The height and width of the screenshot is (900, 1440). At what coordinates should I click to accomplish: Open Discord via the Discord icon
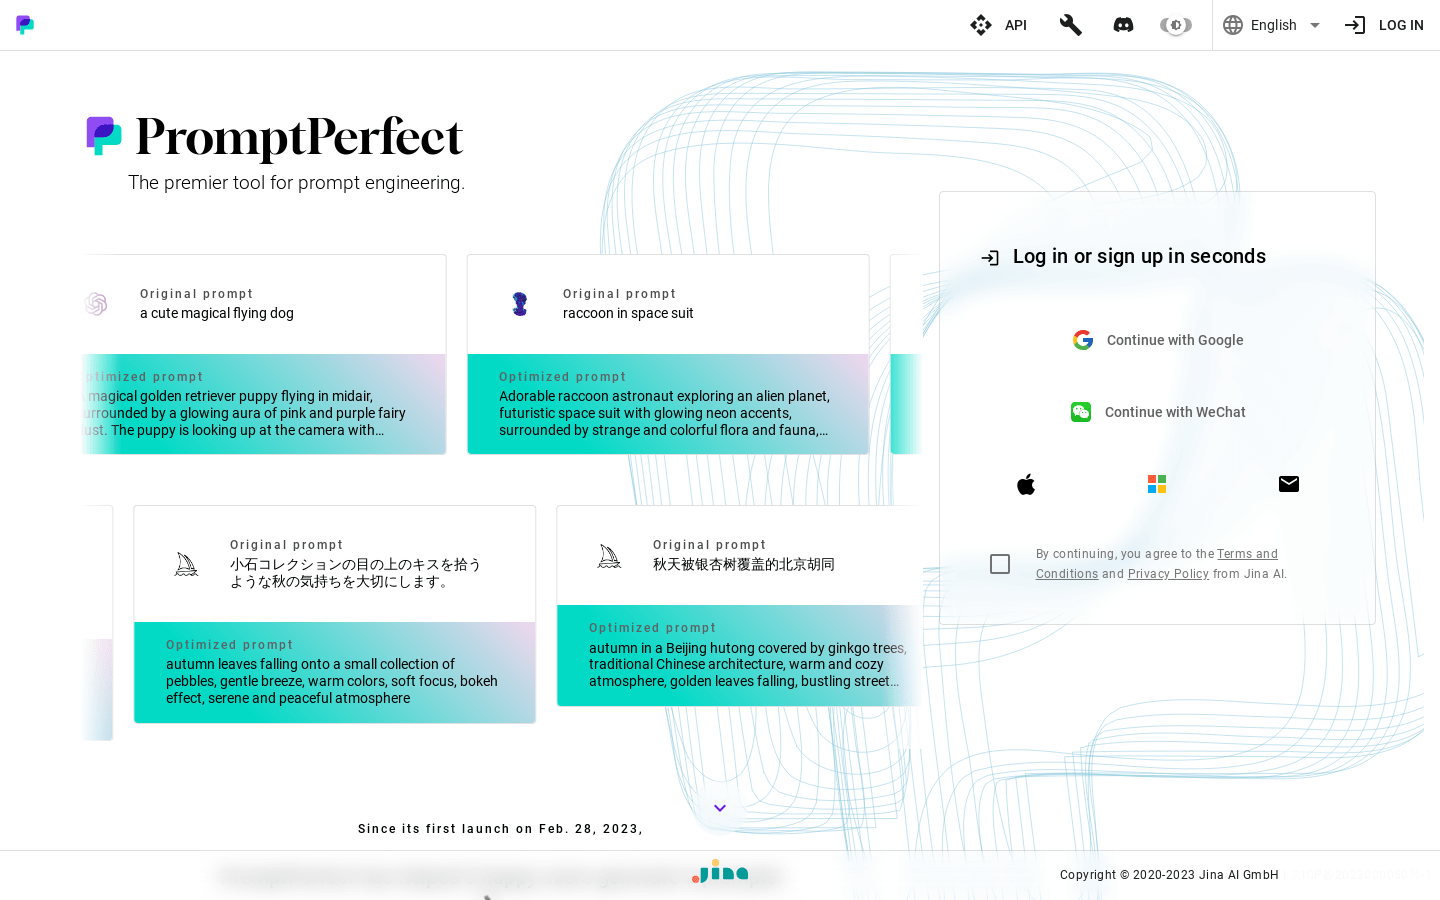pyautogui.click(x=1123, y=25)
